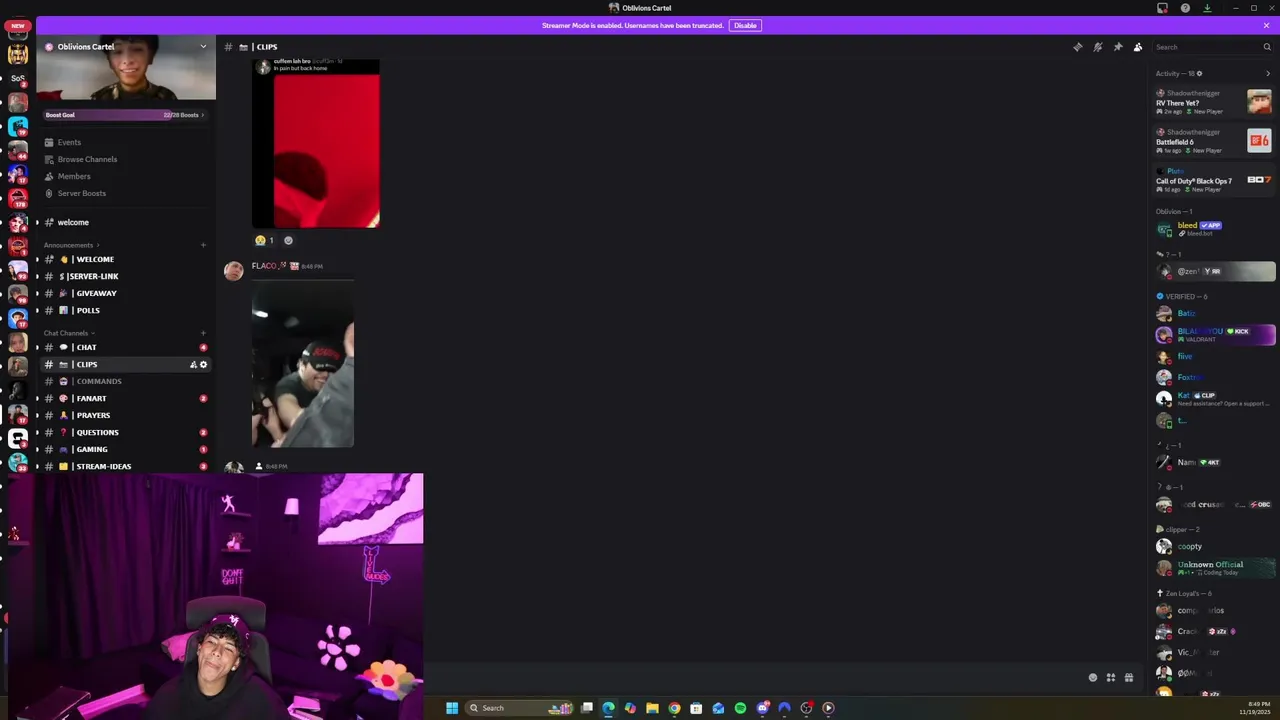This screenshot has height=720, width=1280.
Task: Toggle the channel notification mute bell
Action: pyautogui.click(x=1097, y=47)
